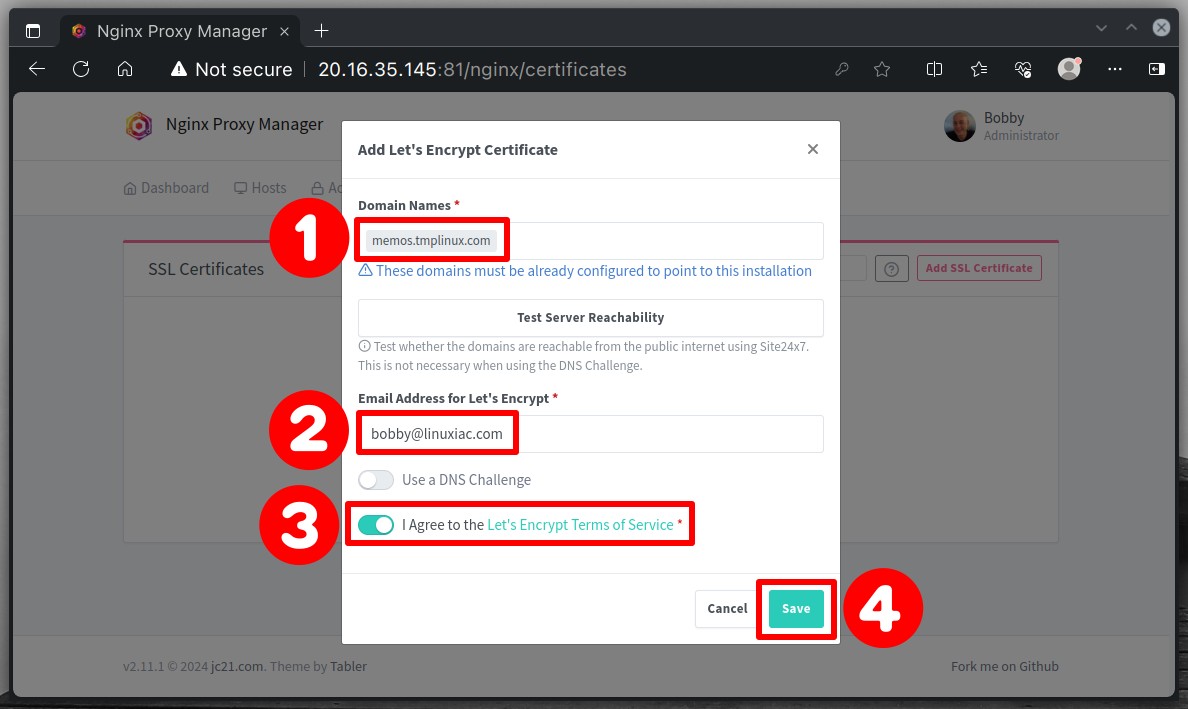Screen dimensions: 1188x709
Task: Open Bobby user avatar menu
Action: click(x=959, y=126)
